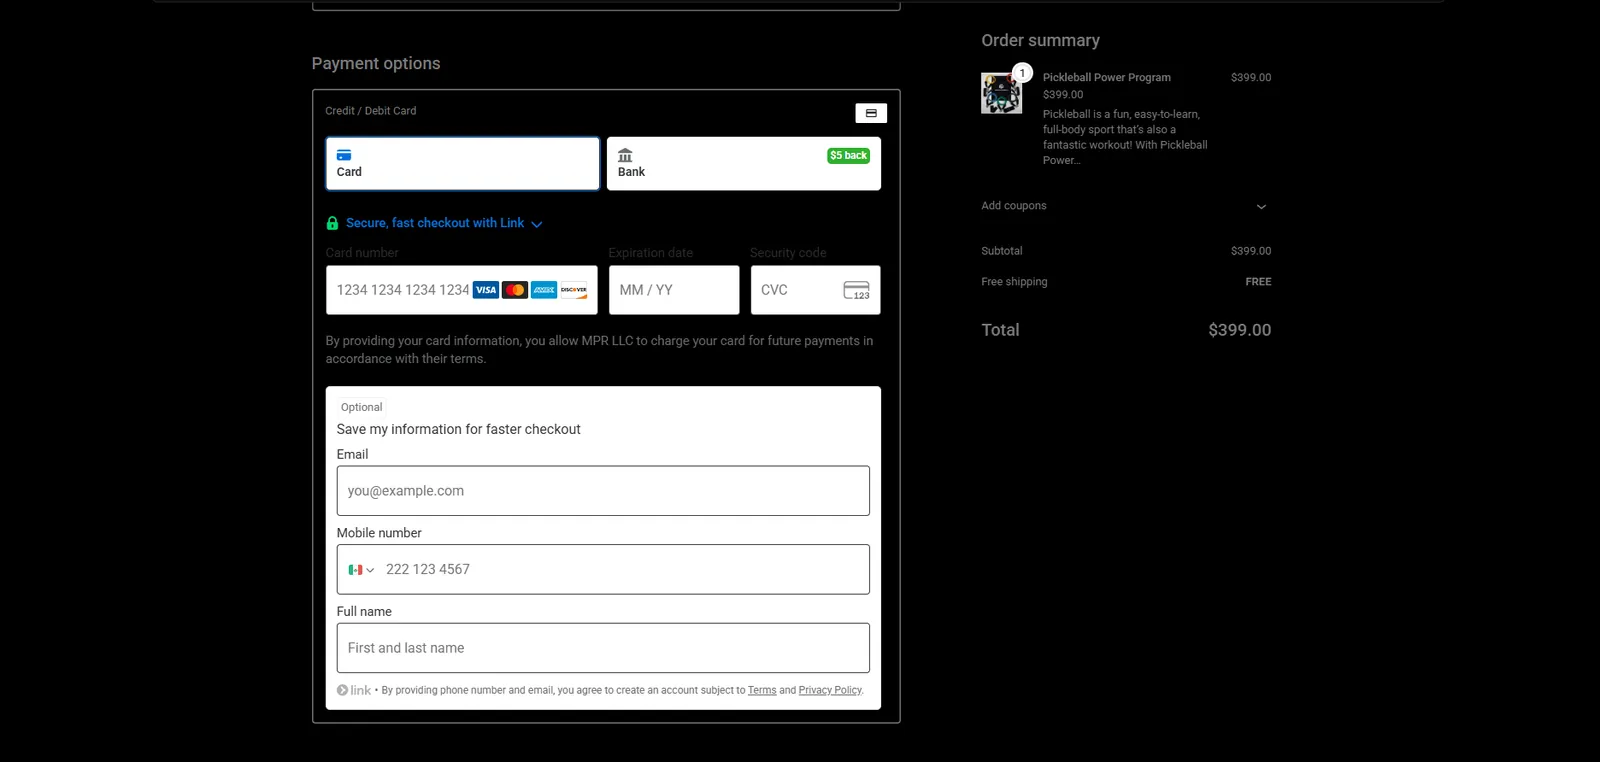Focus the MM / YY expiration field
The width and height of the screenshot is (1600, 762).
[x=674, y=290]
